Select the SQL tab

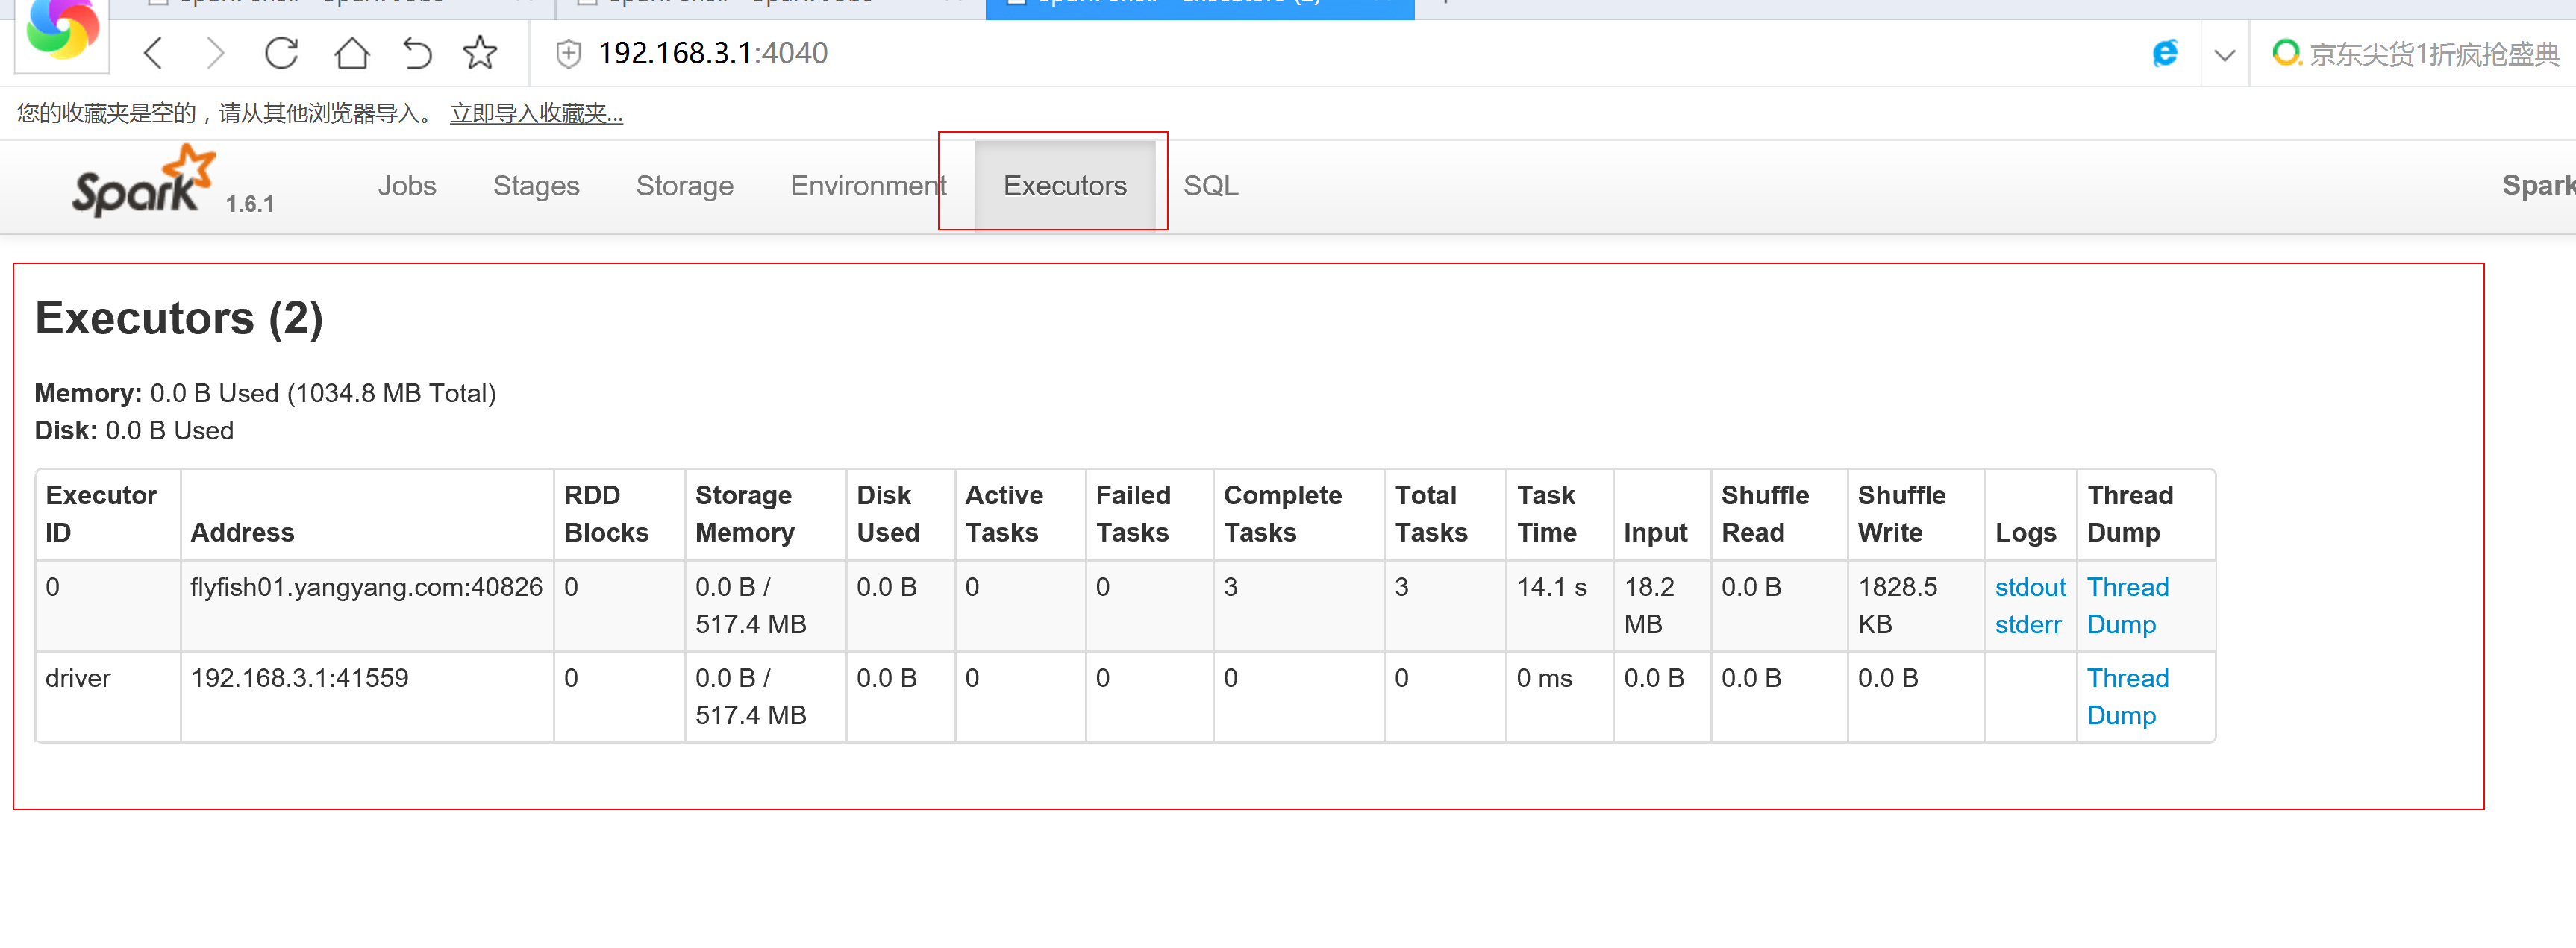1210,186
